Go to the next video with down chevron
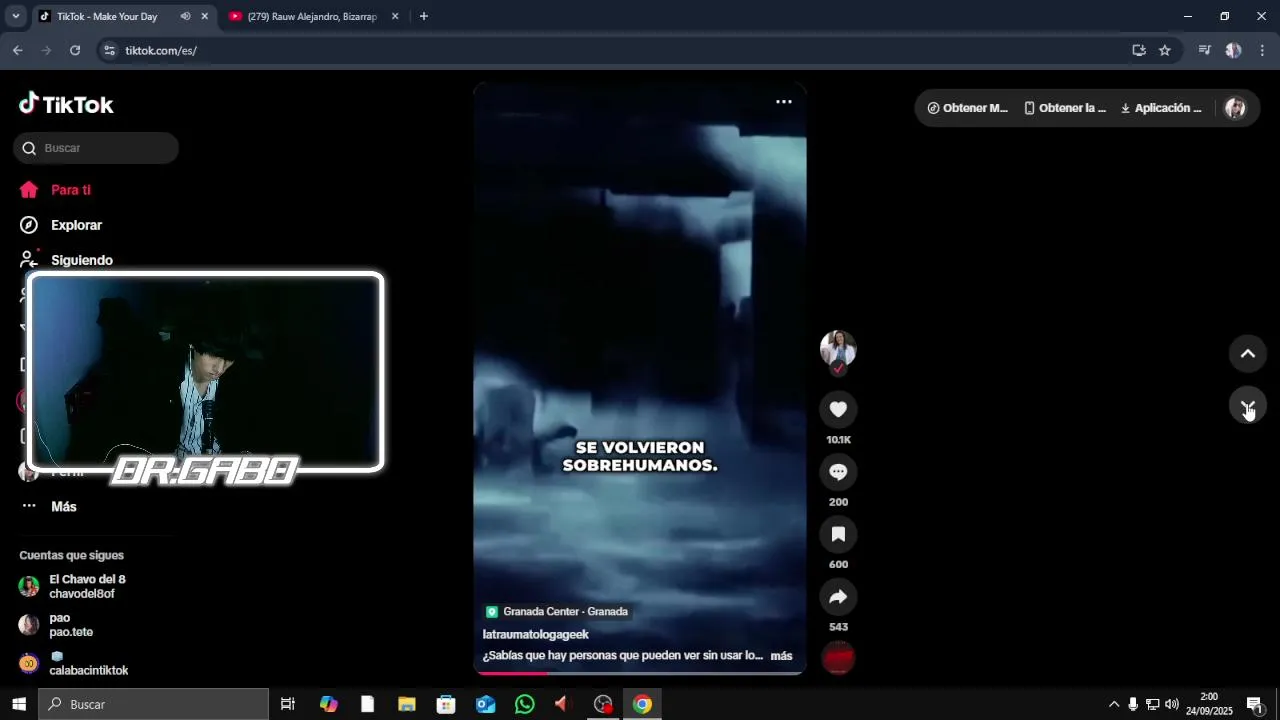1280x720 pixels. (1248, 405)
